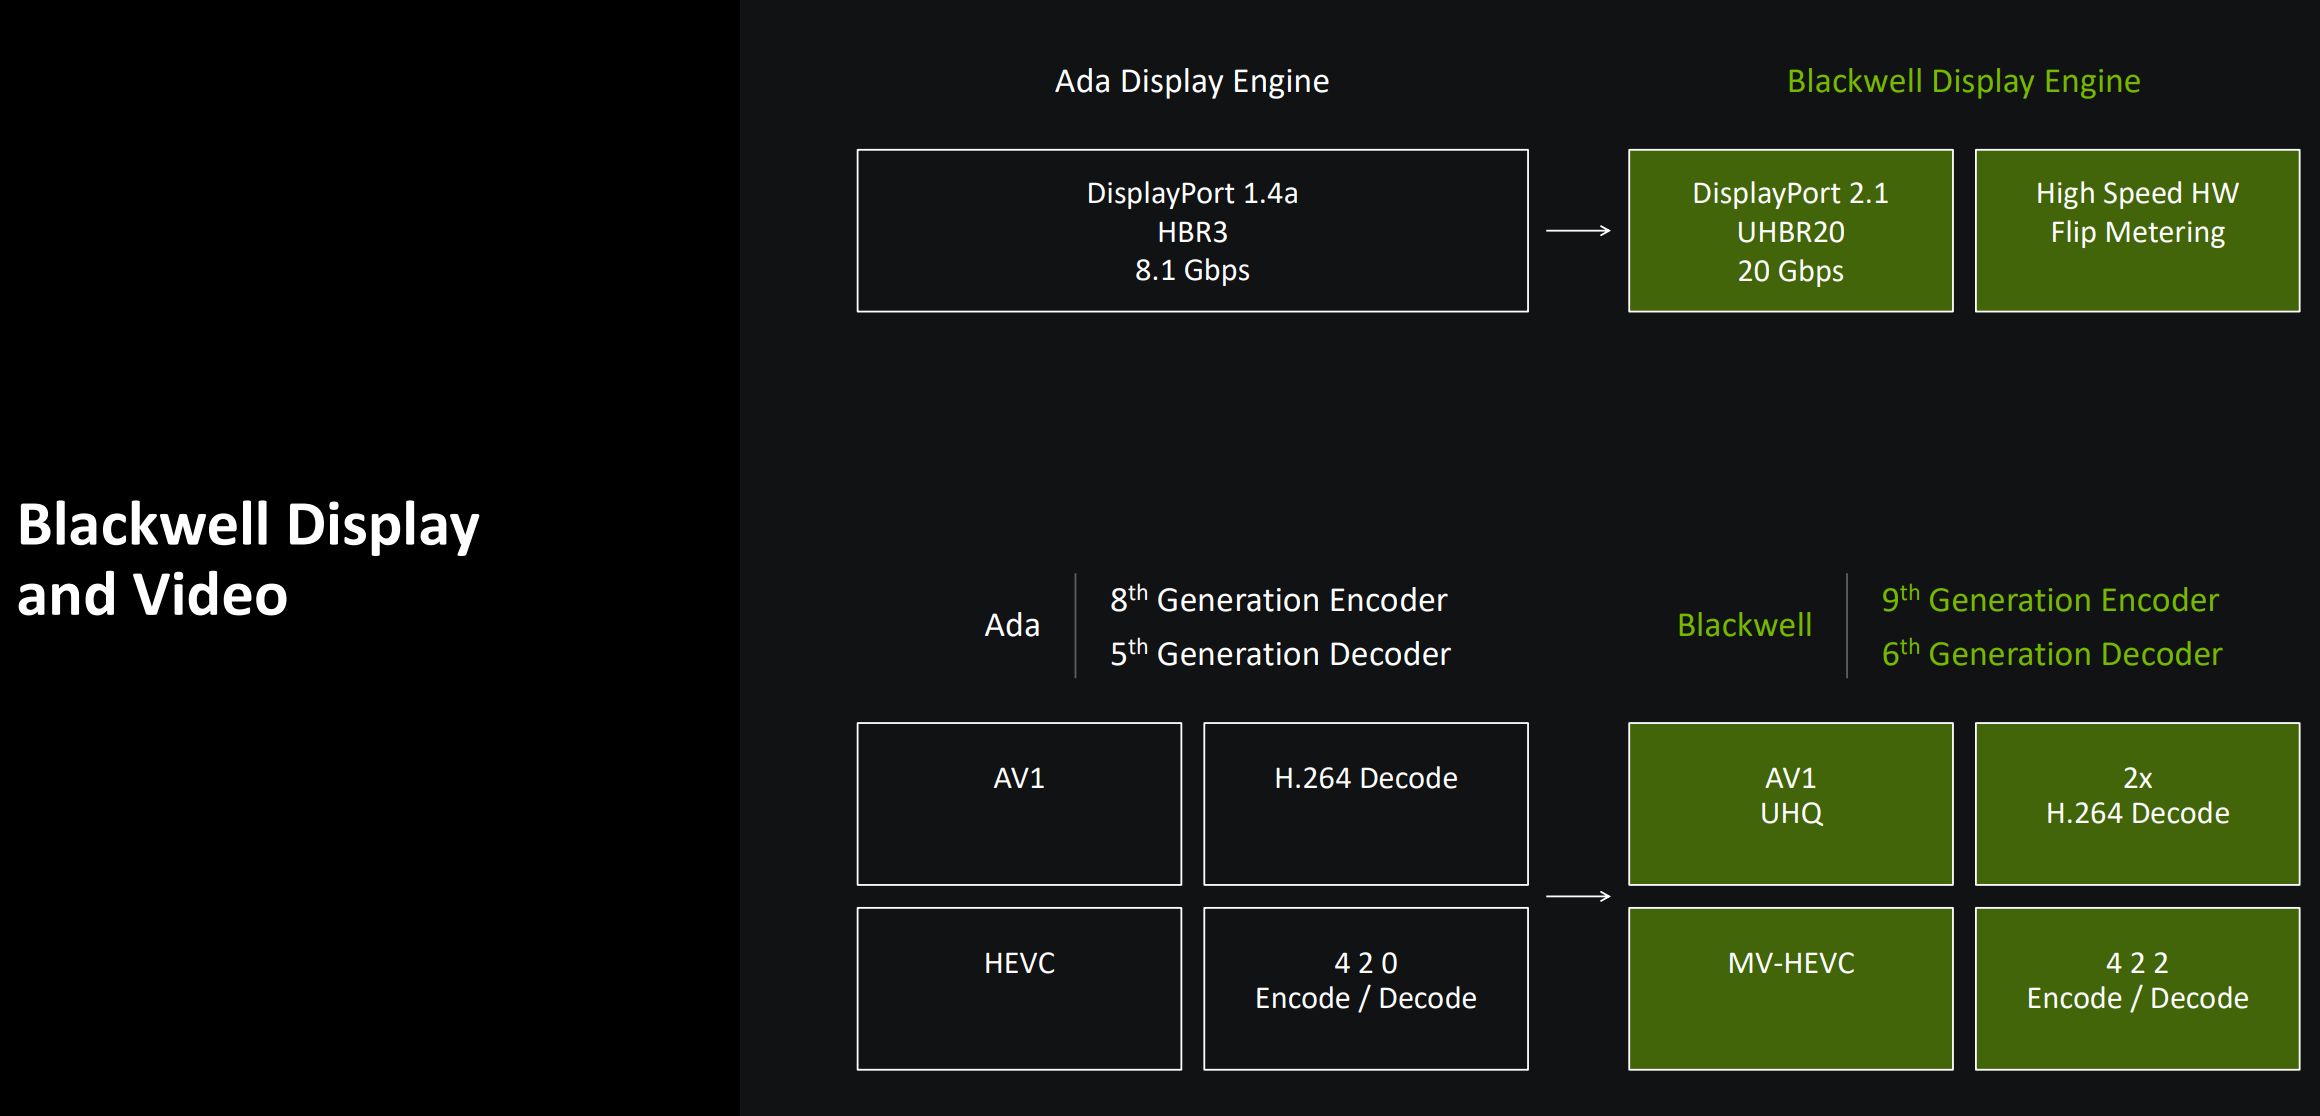Click the H.264 Decode outlined box
Screen dimensions: 2320x1116
[x=1365, y=803]
